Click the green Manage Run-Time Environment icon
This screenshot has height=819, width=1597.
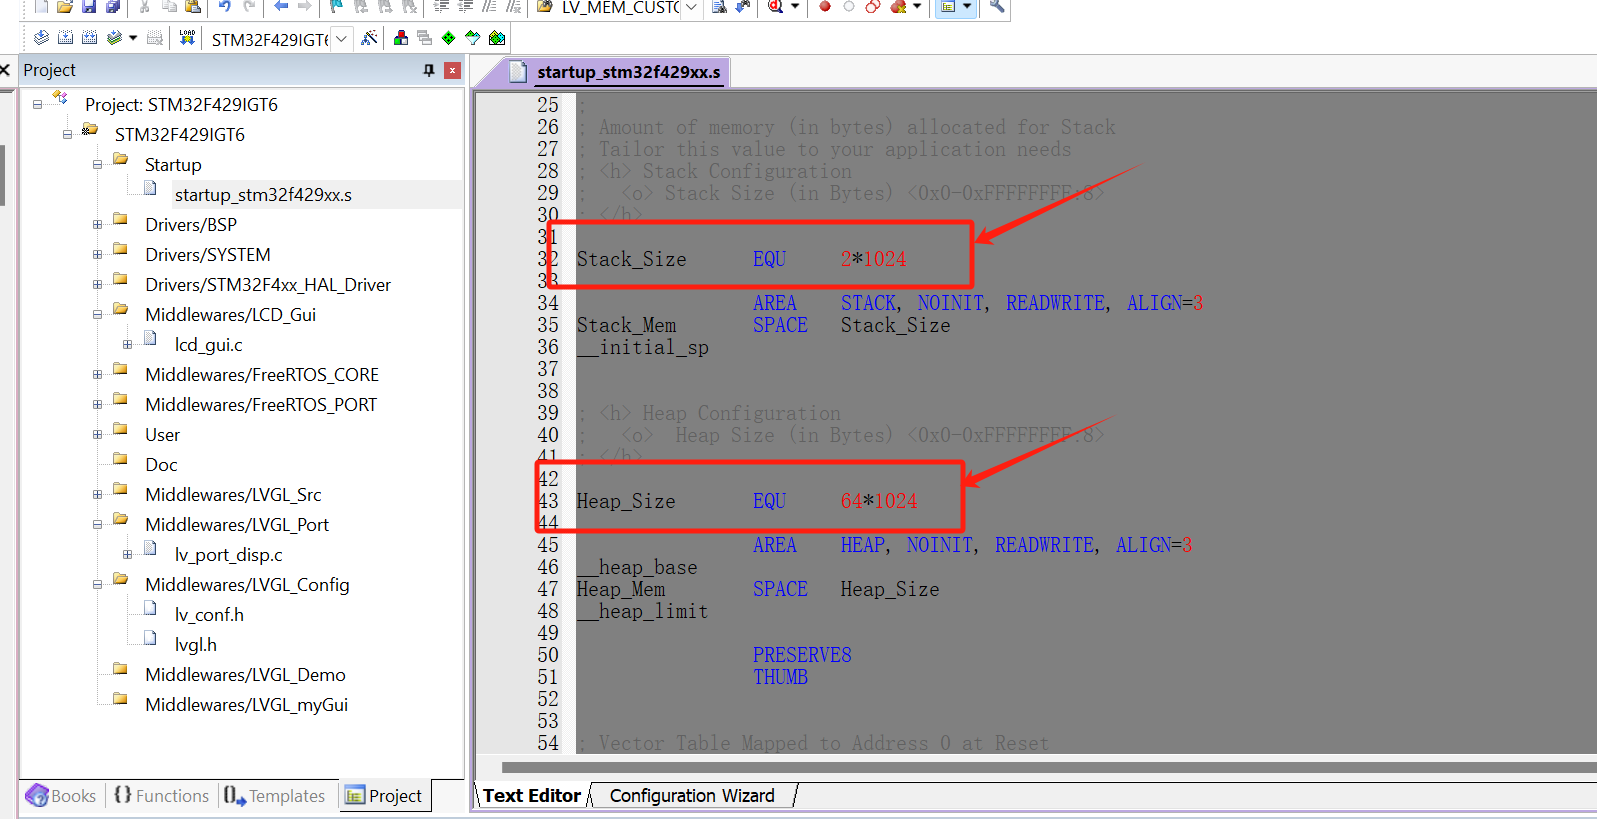tap(448, 38)
